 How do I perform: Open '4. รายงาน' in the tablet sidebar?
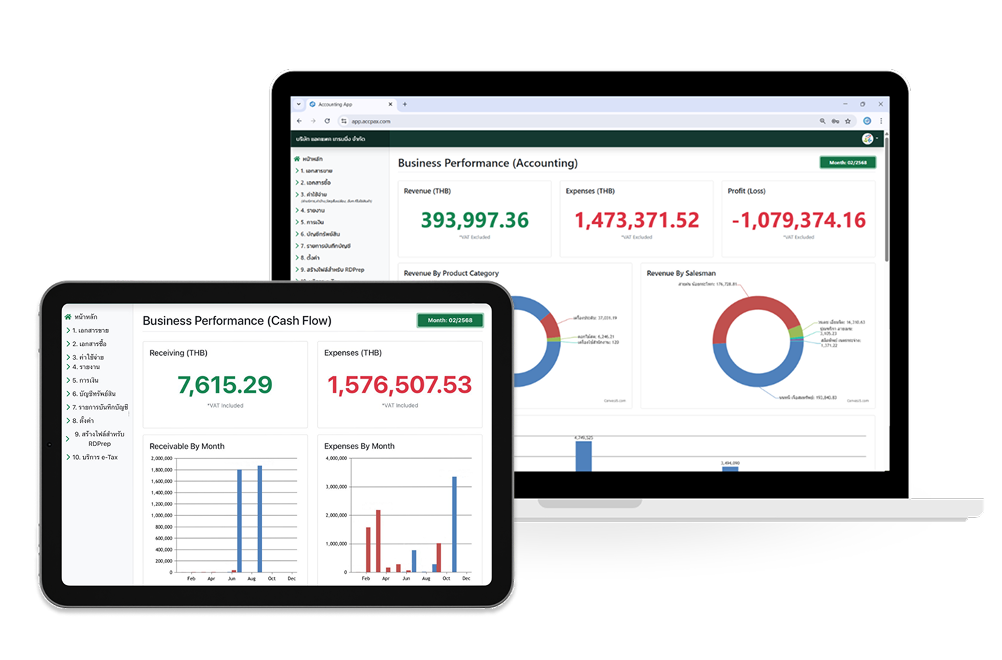86,367
